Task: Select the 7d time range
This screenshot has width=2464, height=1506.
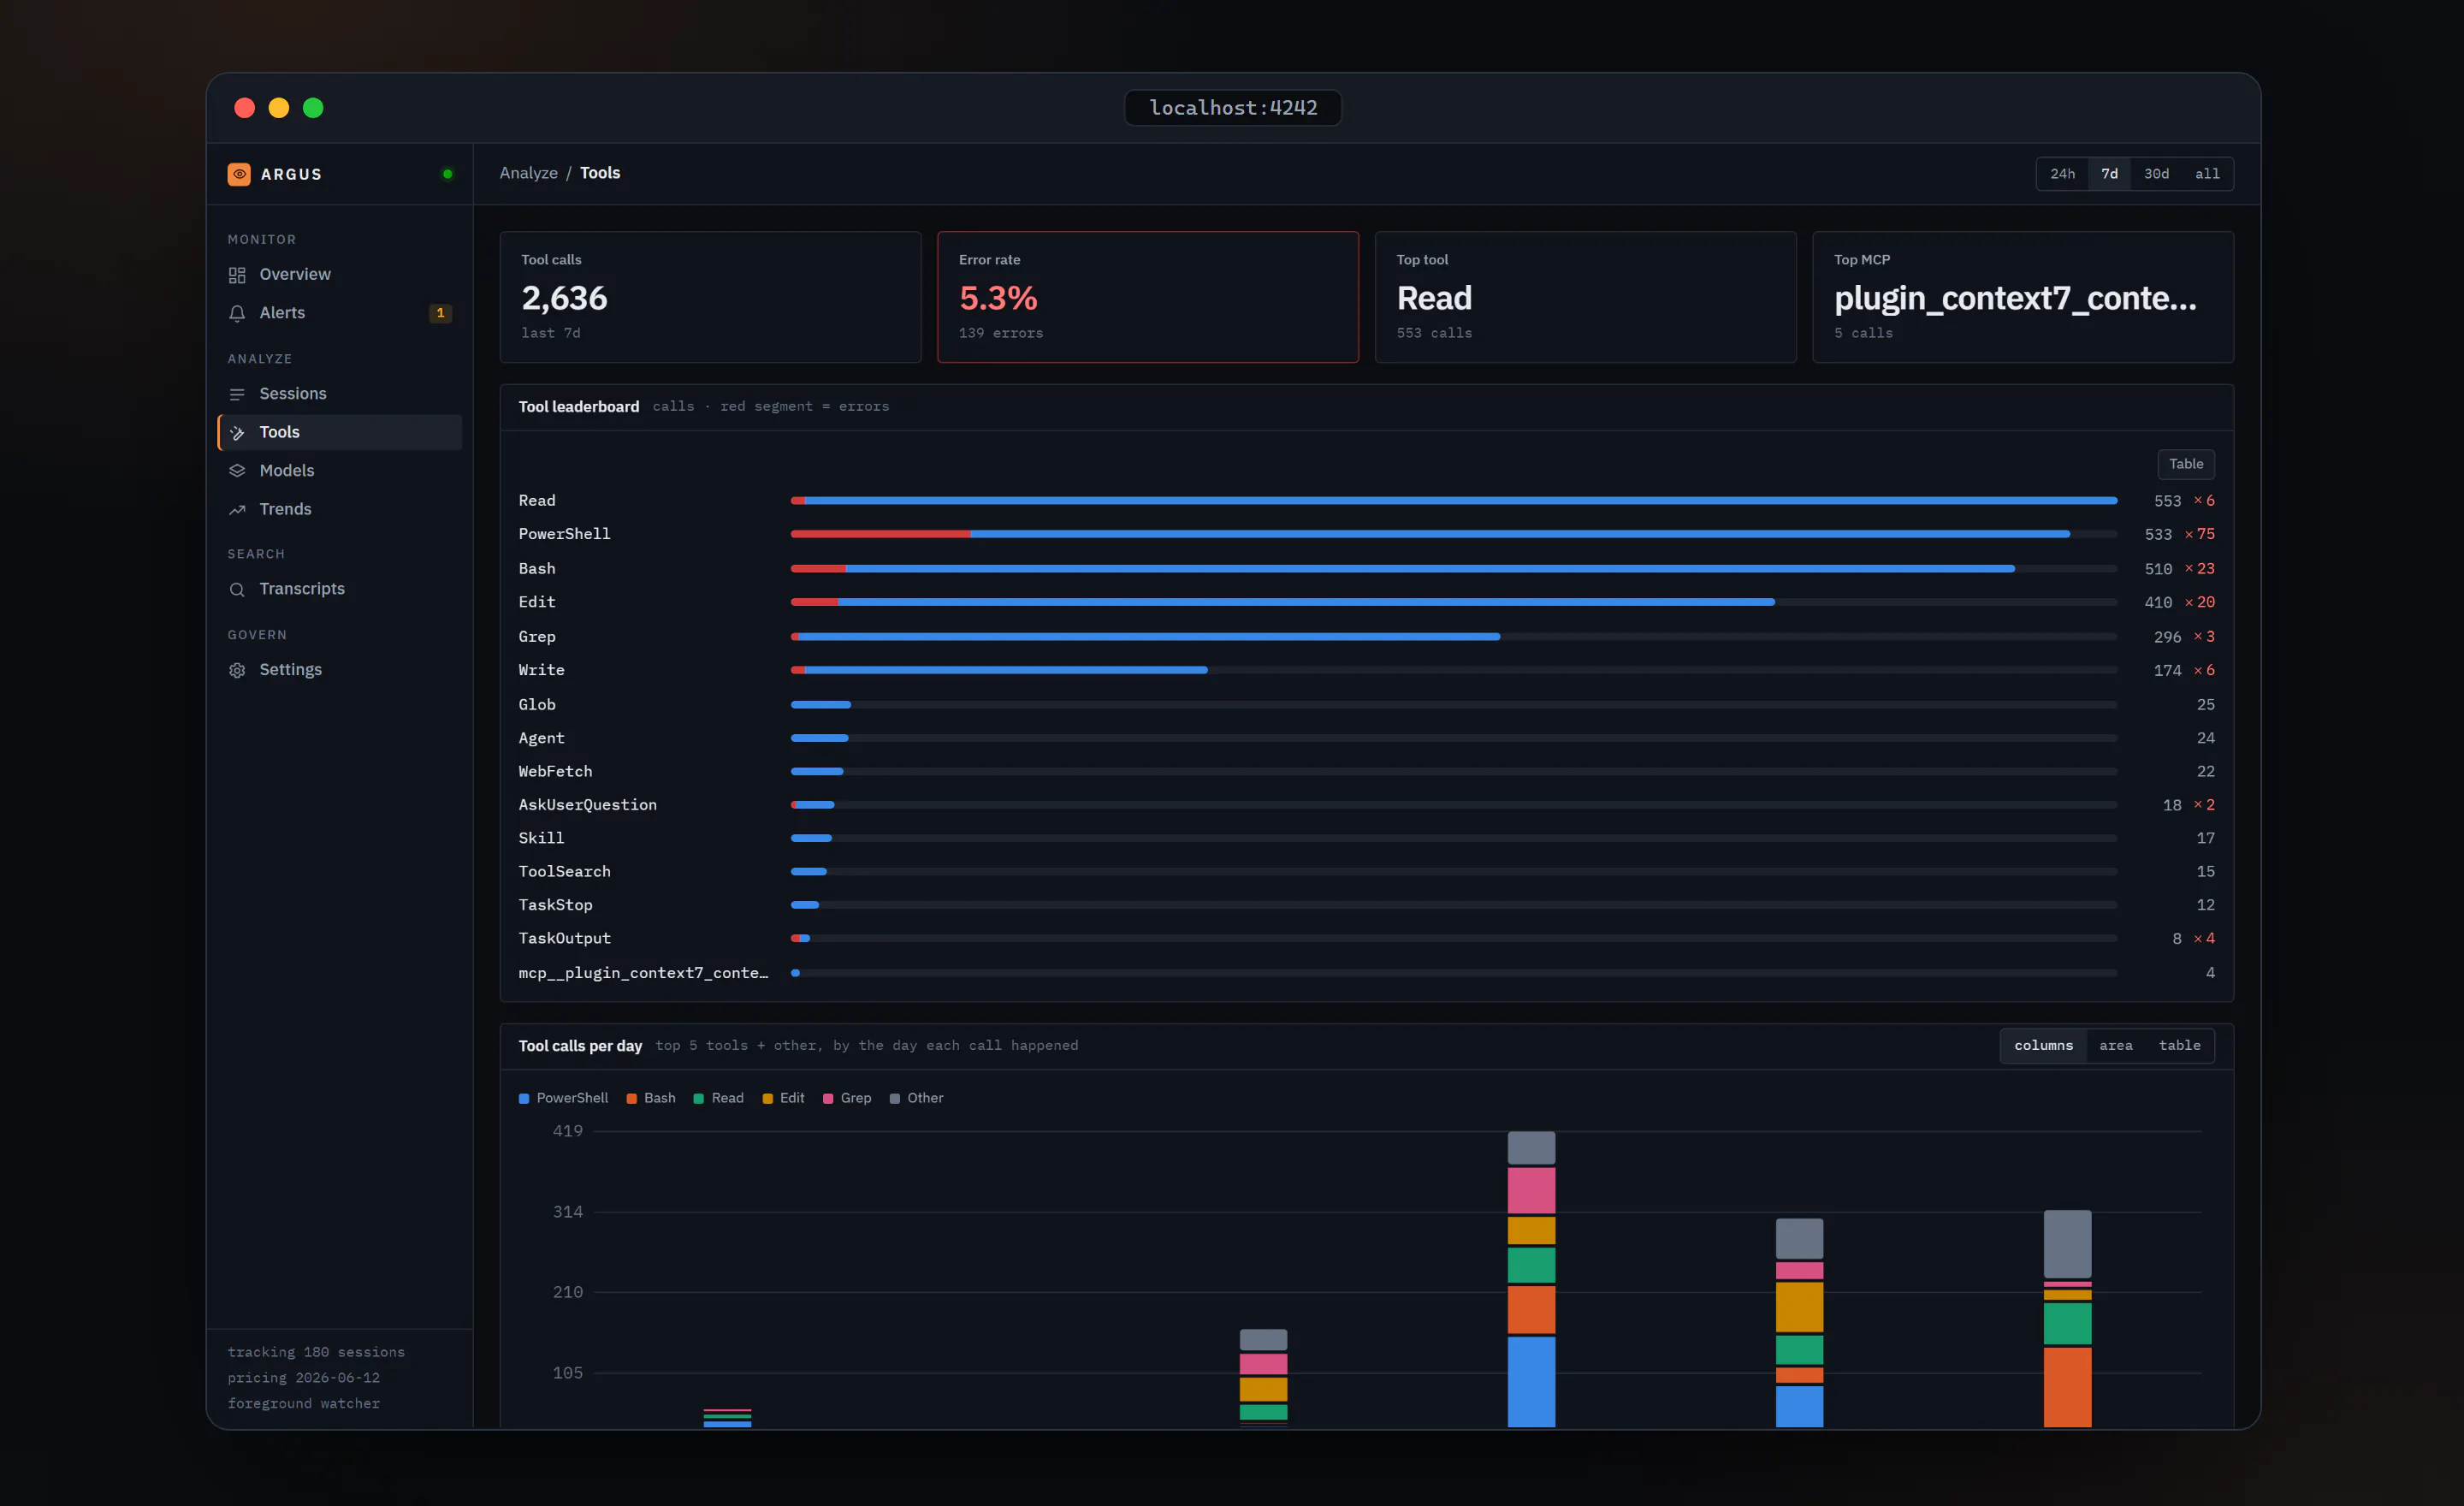Action: [2109, 174]
